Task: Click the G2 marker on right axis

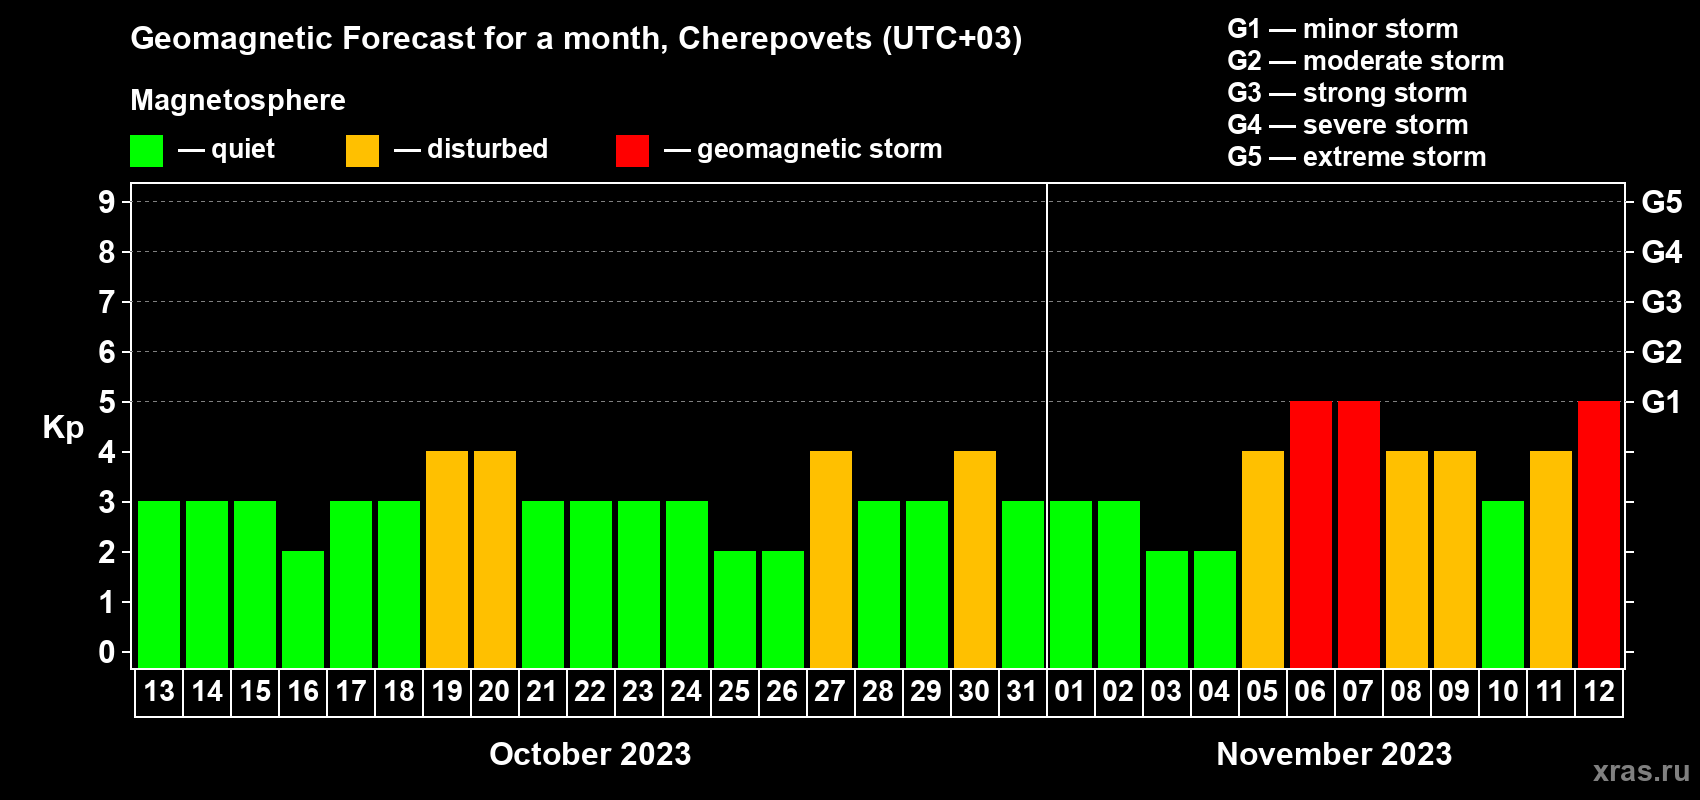Action: pyautogui.click(x=1662, y=352)
